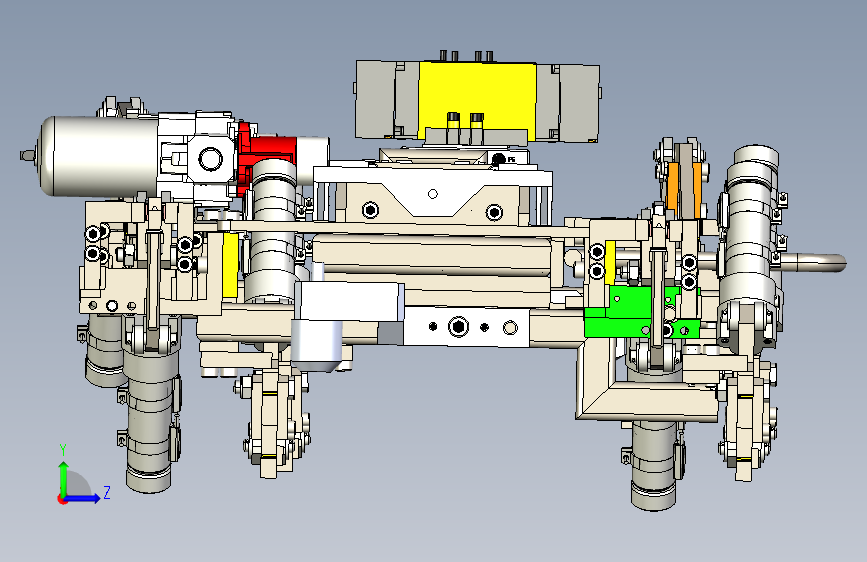Select the long horizontal beige cylinder body
Screen dimensions: 867x562
click(x=431, y=256)
